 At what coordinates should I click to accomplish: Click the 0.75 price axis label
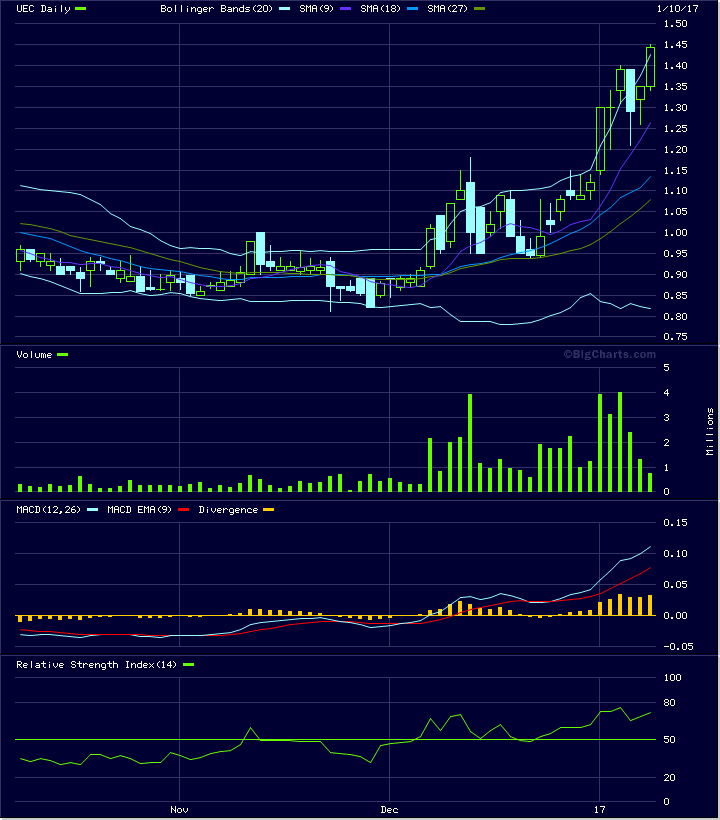676,337
